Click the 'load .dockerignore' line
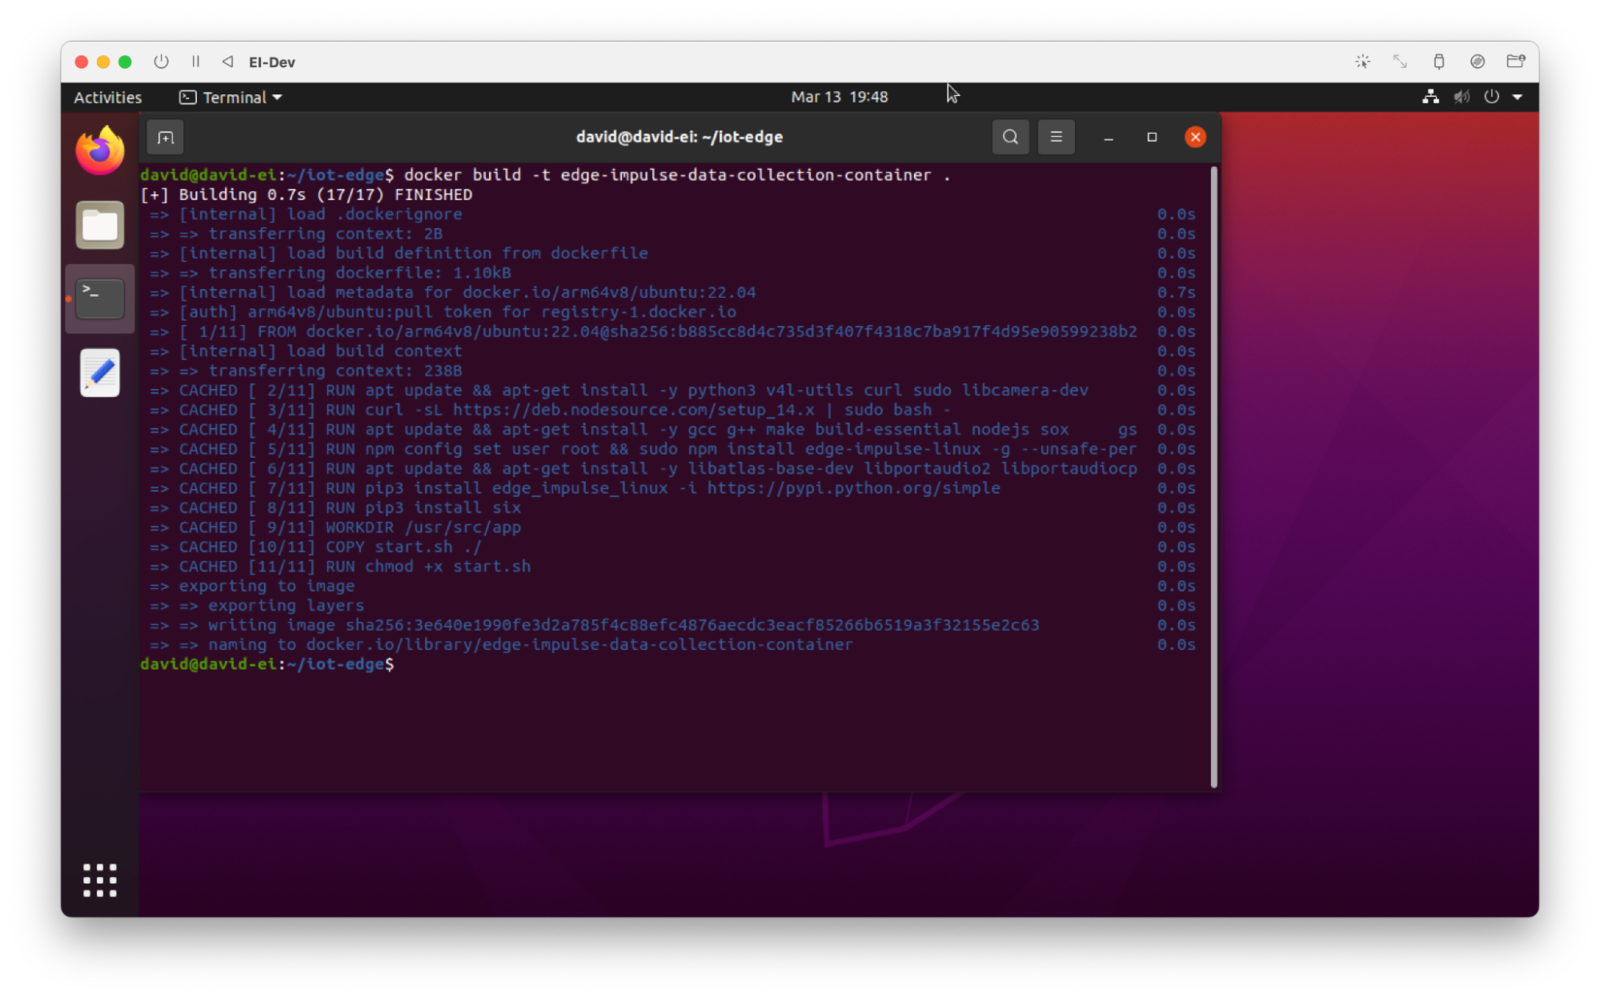This screenshot has height=998, width=1600. pyautogui.click(x=306, y=214)
